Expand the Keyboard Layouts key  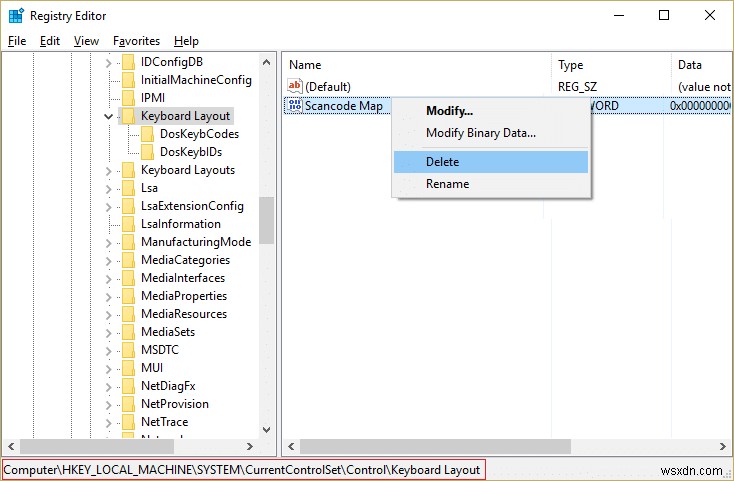click(x=109, y=171)
